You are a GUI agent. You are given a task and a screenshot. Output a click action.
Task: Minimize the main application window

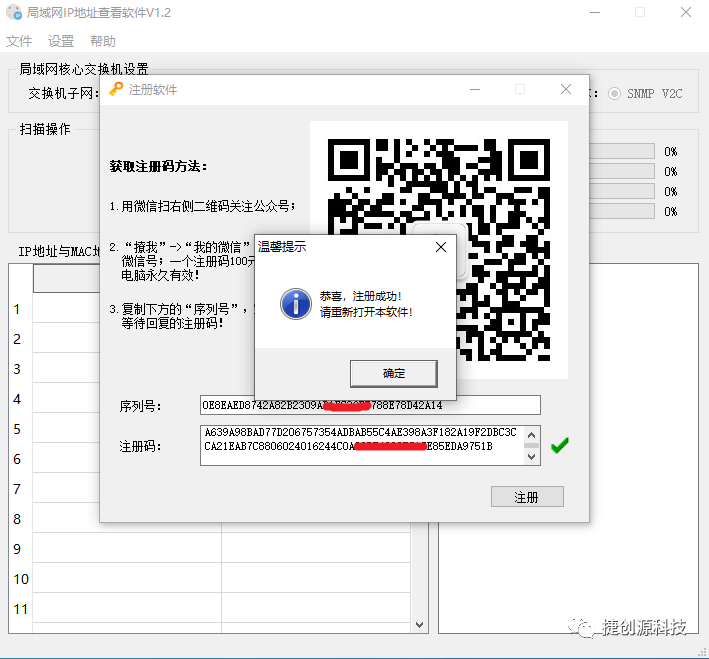click(x=595, y=12)
